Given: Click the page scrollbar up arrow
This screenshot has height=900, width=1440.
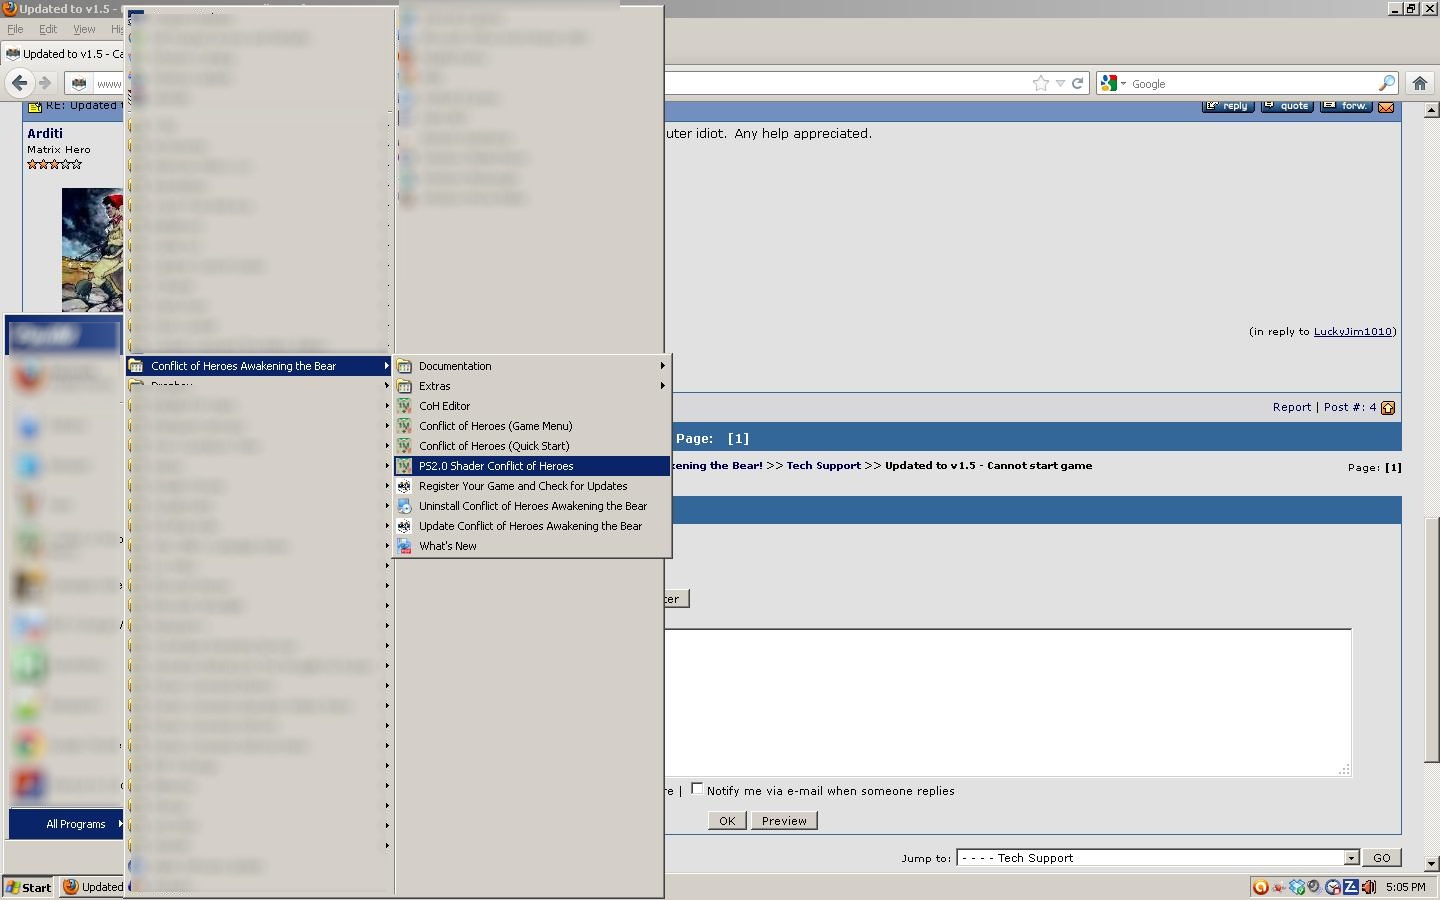Looking at the screenshot, I should [1431, 110].
